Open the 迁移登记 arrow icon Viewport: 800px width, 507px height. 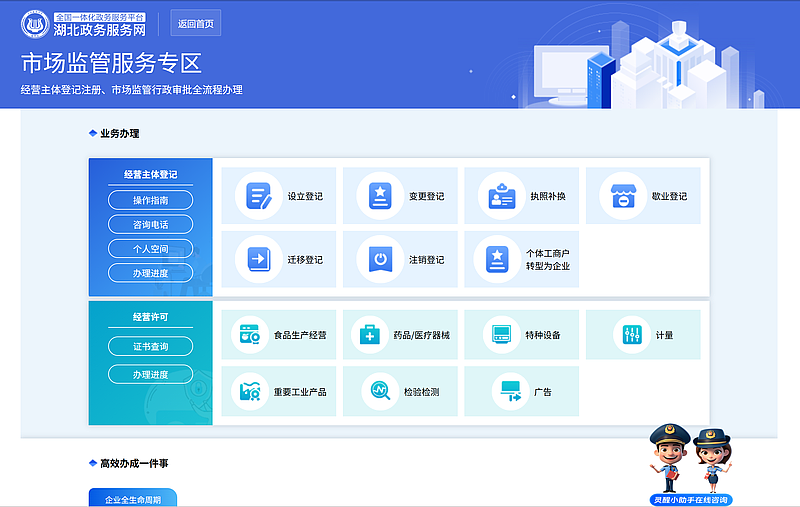point(259,260)
